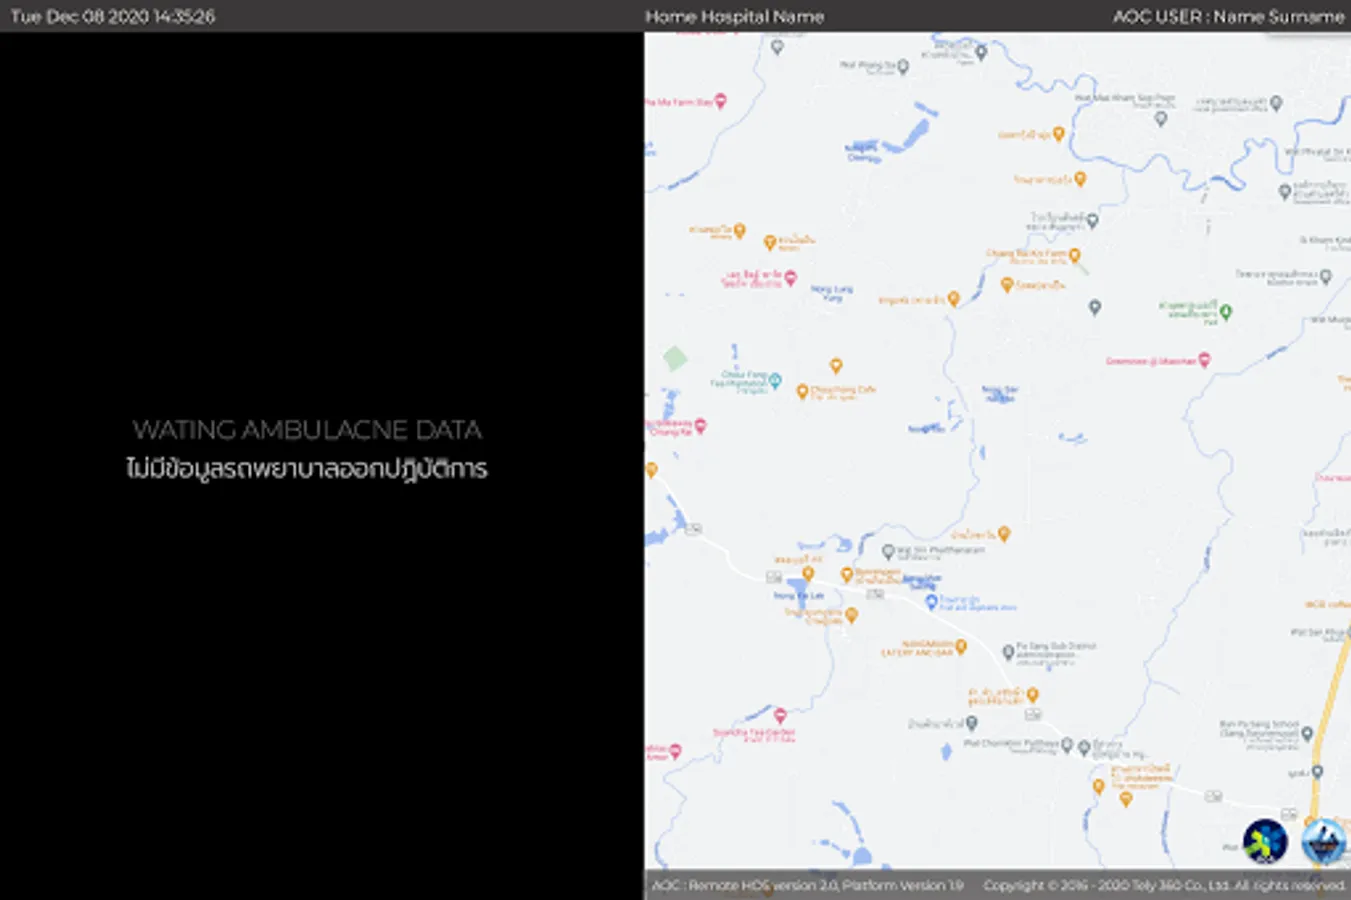Click the Remote HOS version footer text
This screenshot has width=1351, height=900.
point(808,885)
